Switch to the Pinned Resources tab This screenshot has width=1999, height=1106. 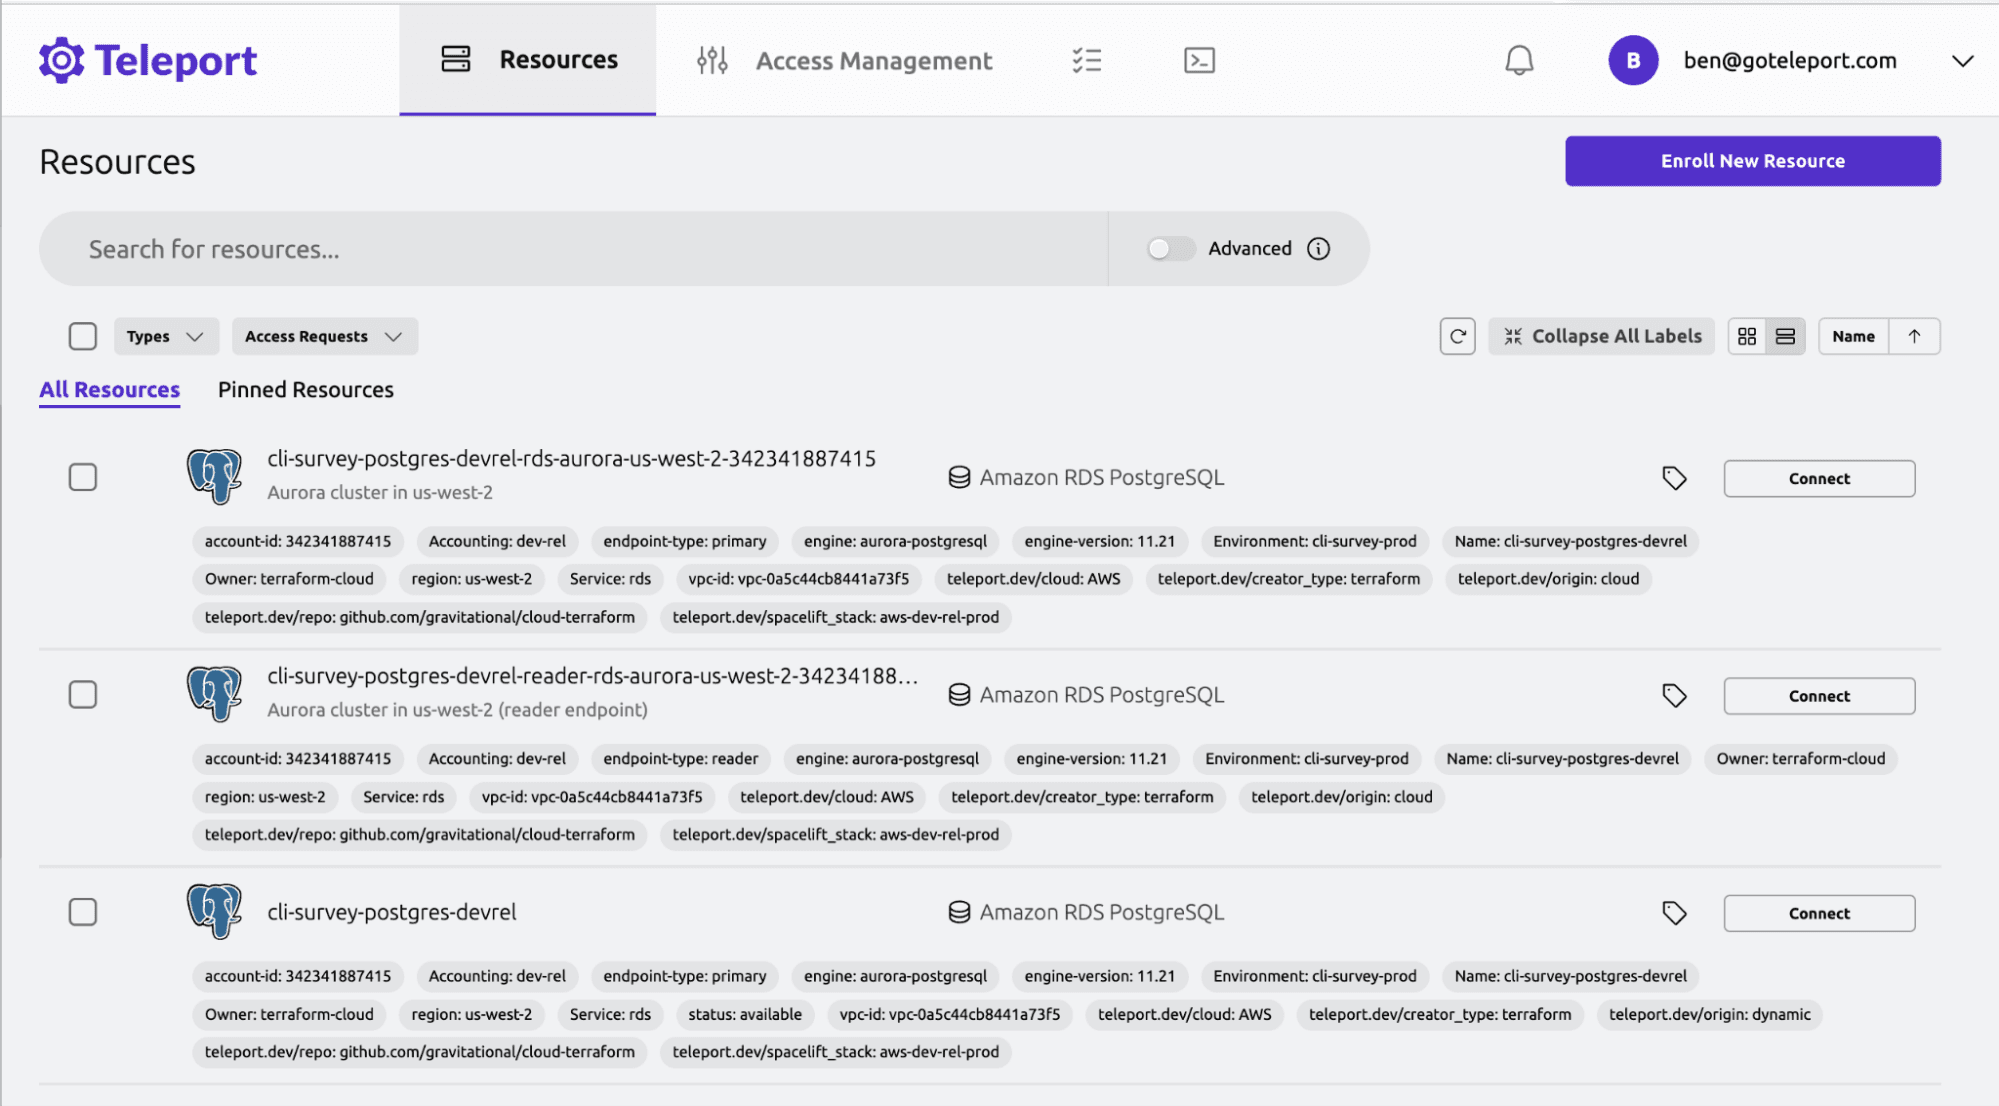(306, 388)
